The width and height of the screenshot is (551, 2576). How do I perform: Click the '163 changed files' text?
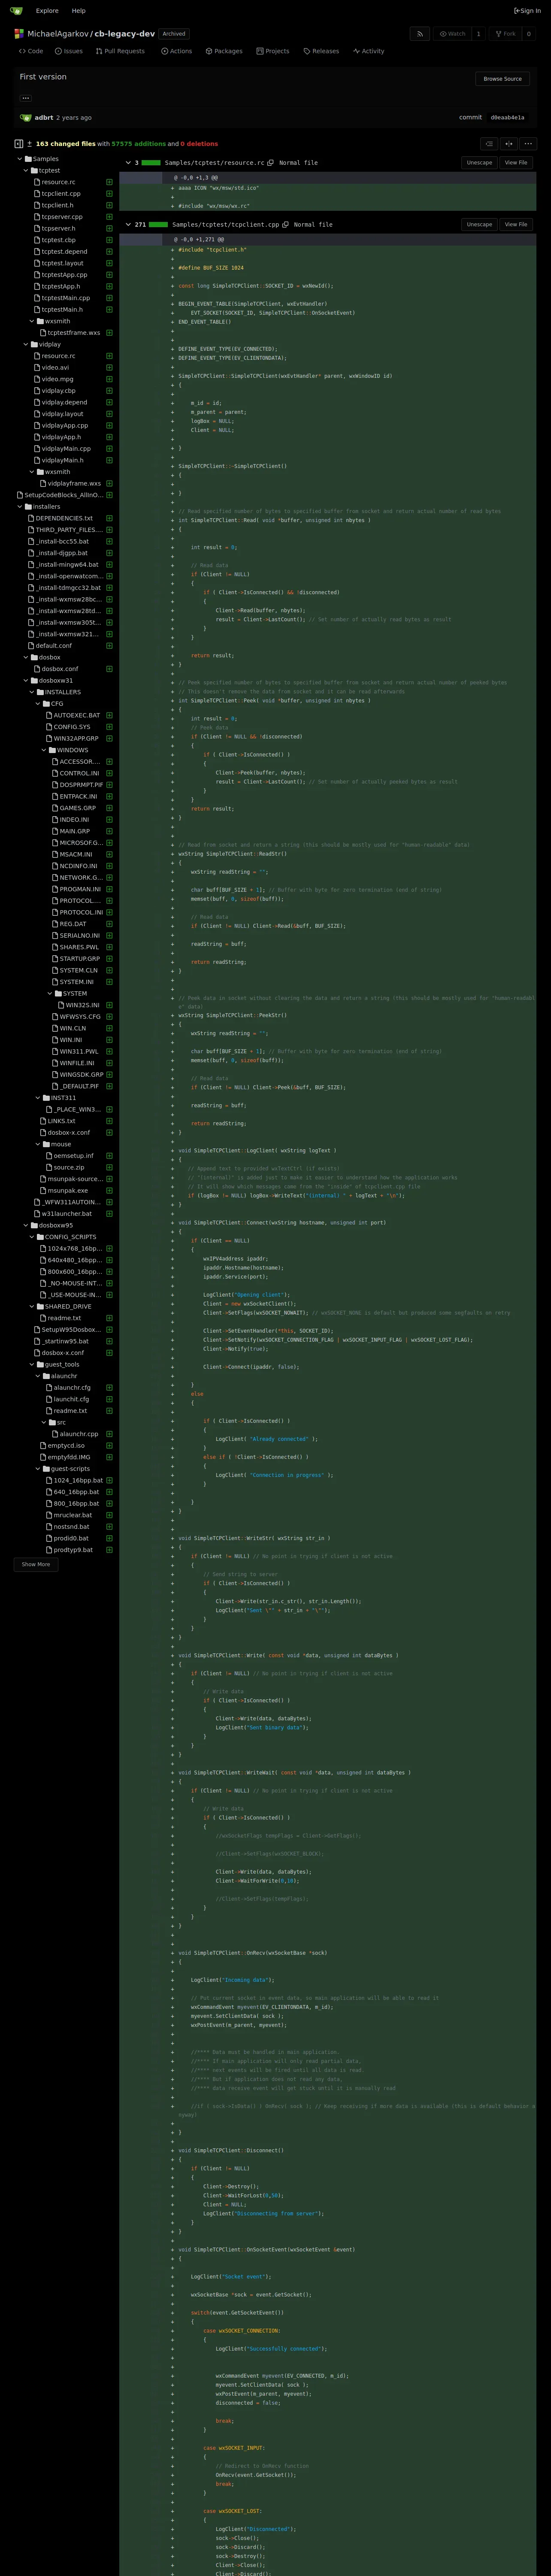66,144
